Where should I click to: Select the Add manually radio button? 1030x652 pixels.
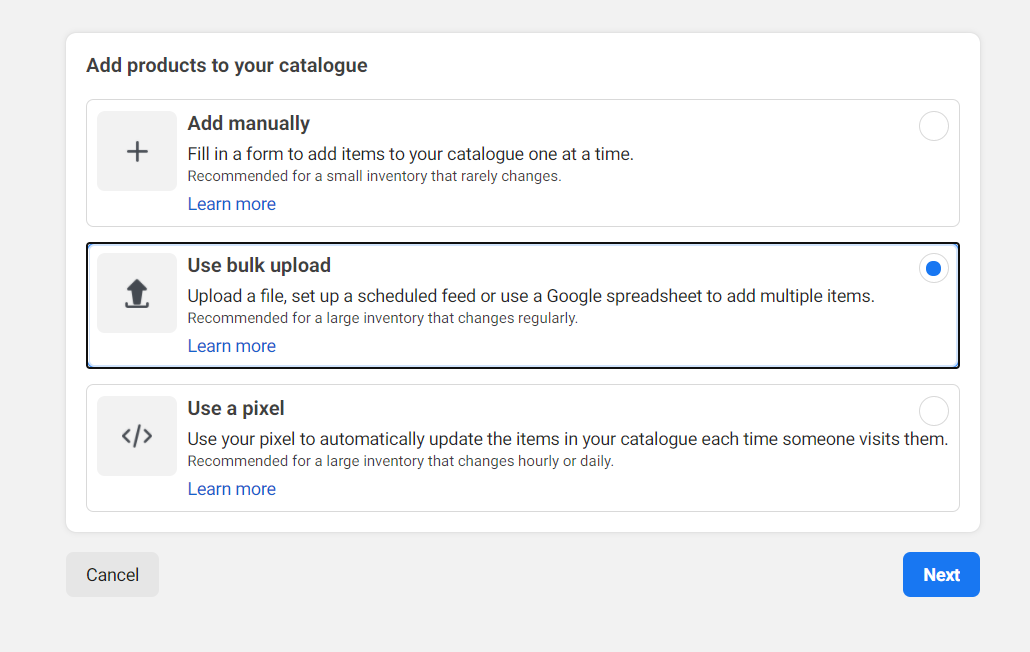(933, 126)
